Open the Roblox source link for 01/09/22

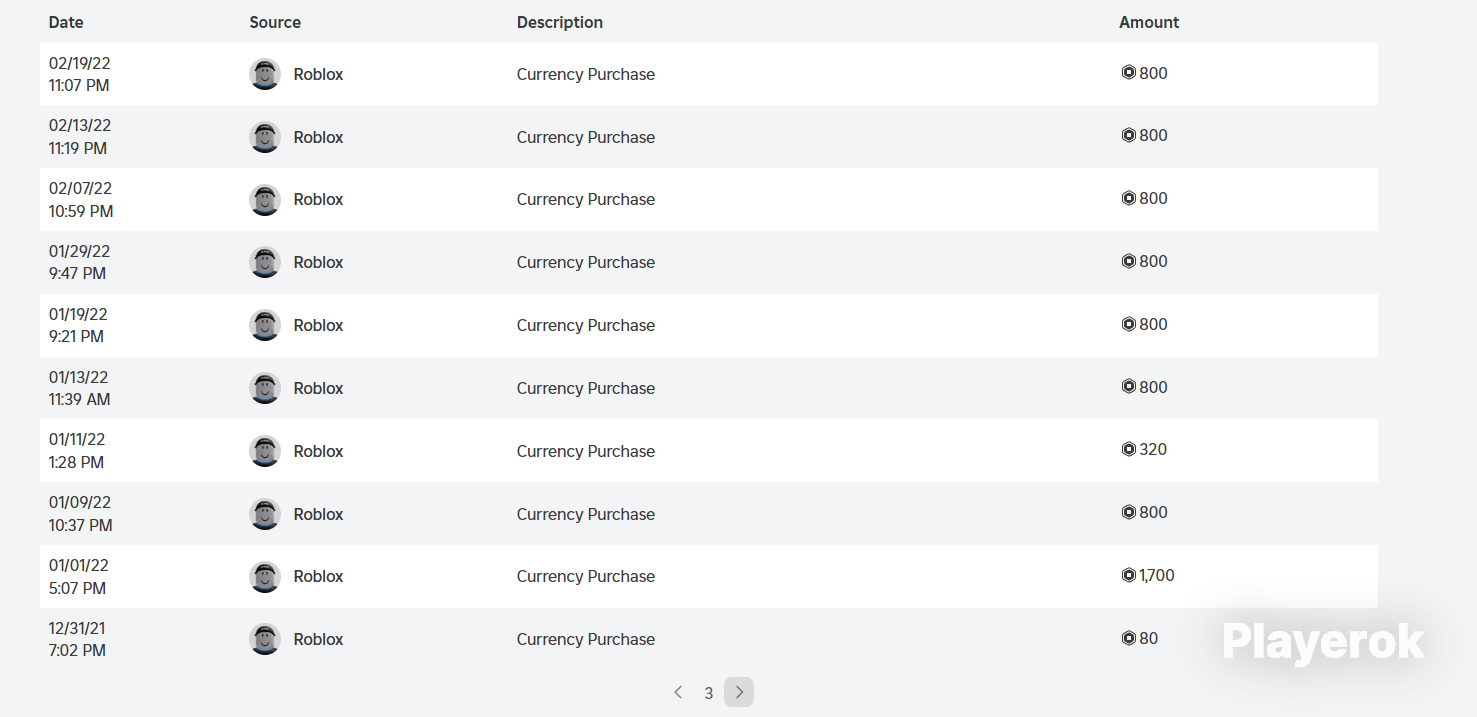coord(318,514)
